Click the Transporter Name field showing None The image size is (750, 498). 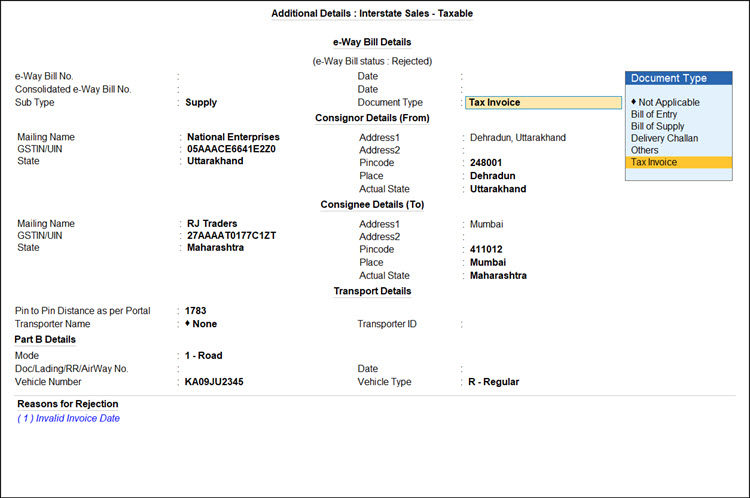[x=205, y=324]
